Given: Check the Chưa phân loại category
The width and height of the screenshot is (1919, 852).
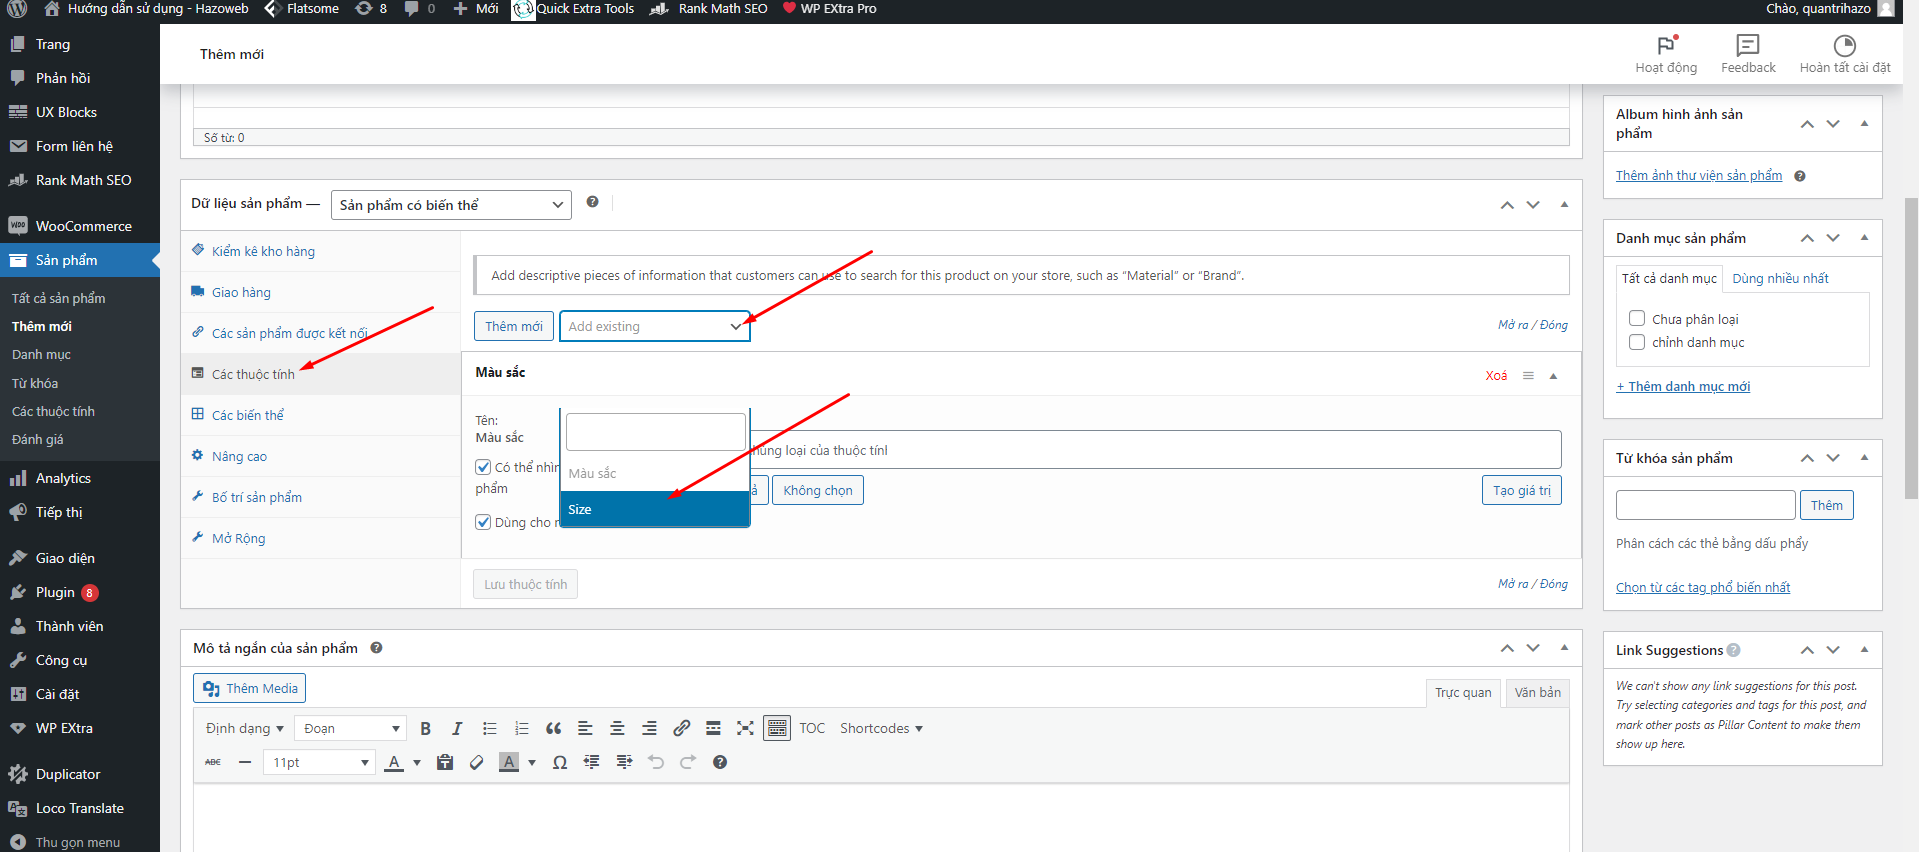Looking at the screenshot, I should pyautogui.click(x=1637, y=319).
